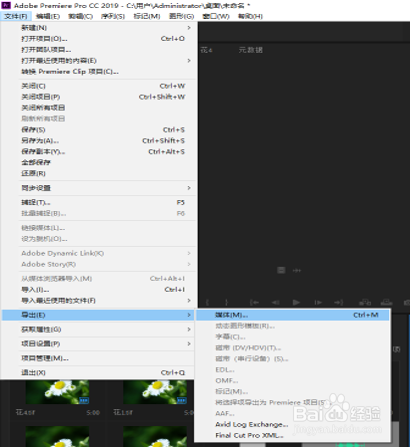
Task: Choose 还原(R) menu item
Action: point(98,173)
